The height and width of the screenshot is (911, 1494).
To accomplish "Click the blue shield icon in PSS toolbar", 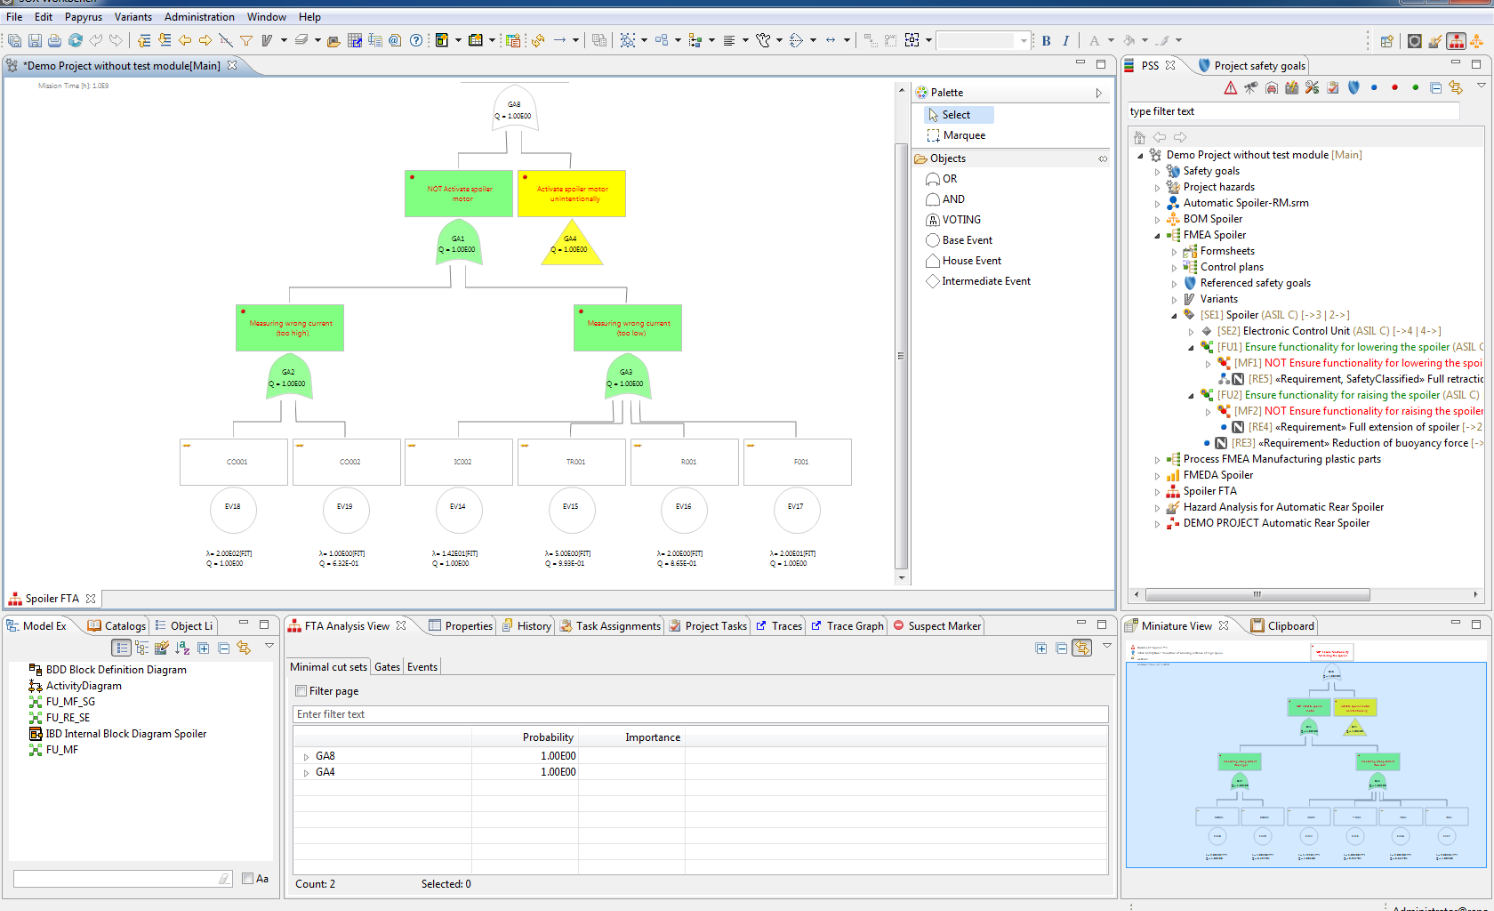I will tap(1353, 88).
